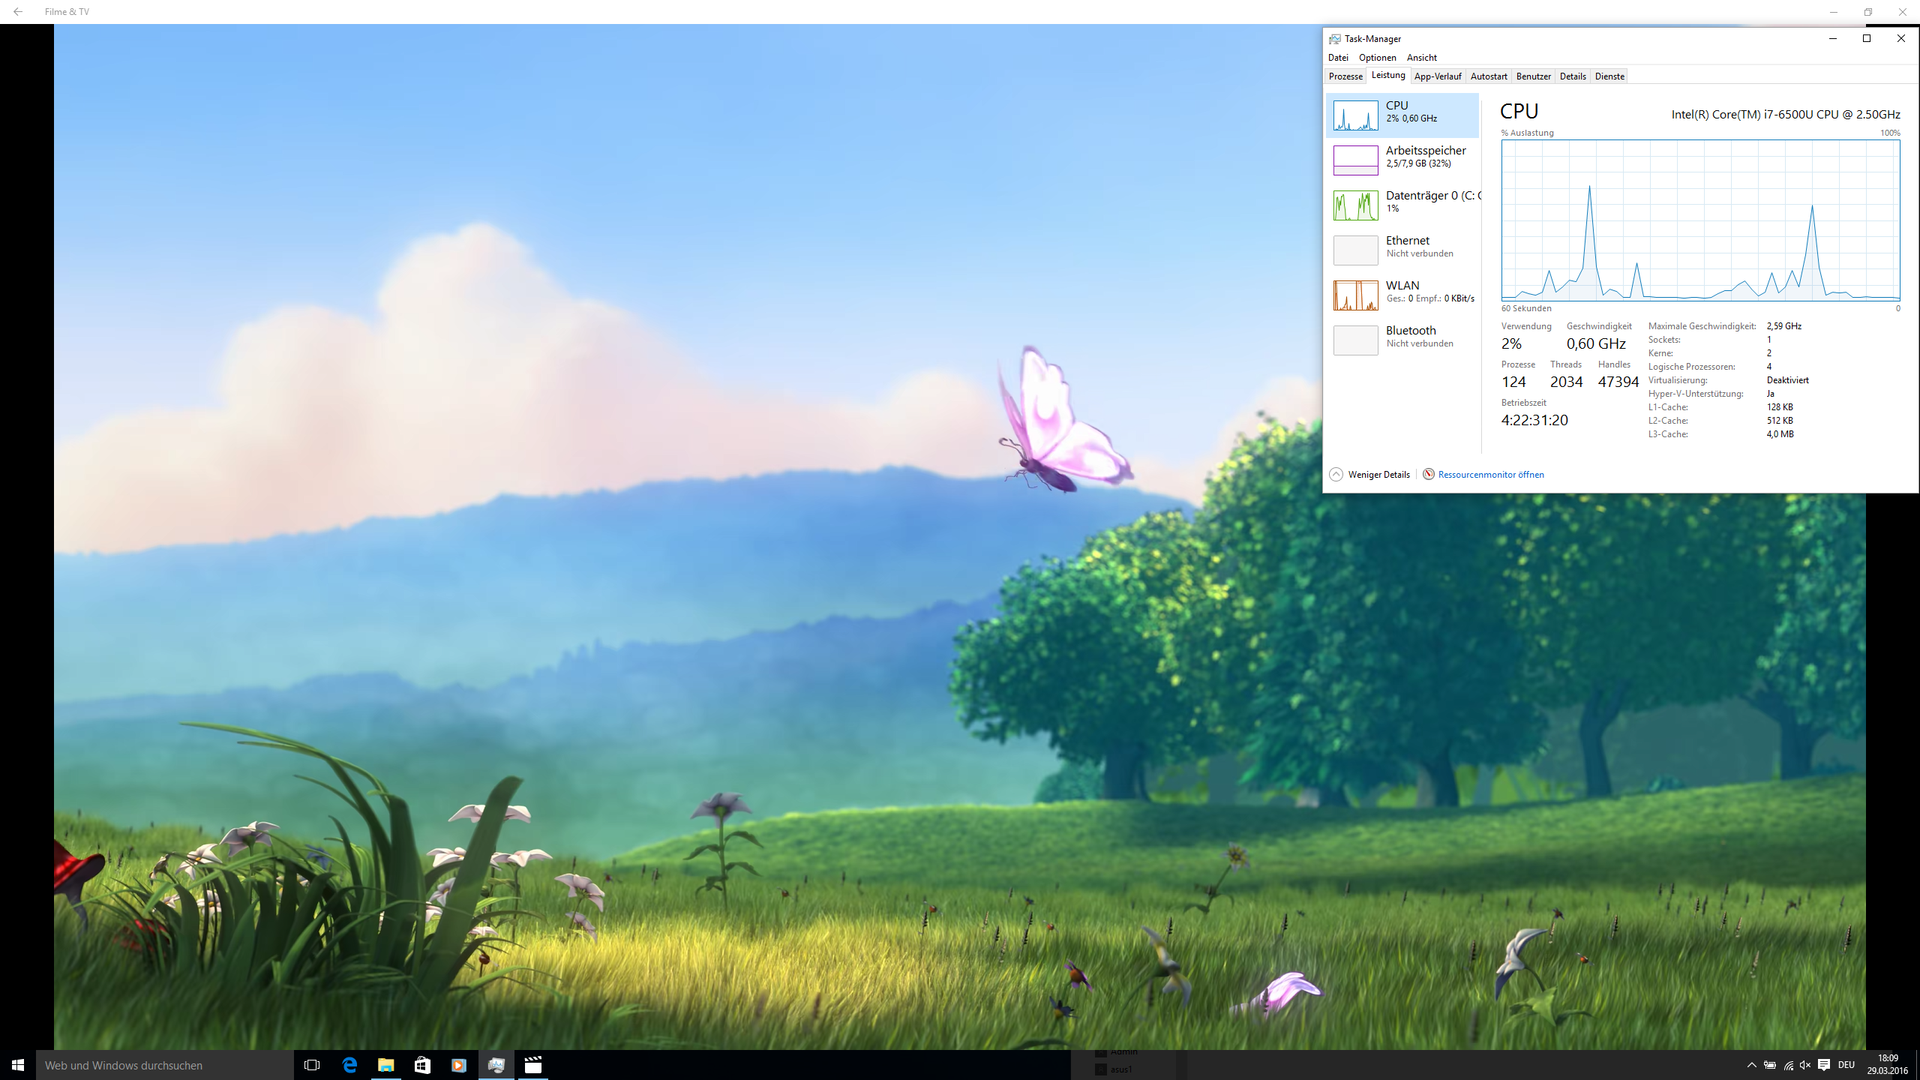The height and width of the screenshot is (1080, 1920).
Task: Open the Task View button on taskbar
Action: click(x=312, y=1065)
